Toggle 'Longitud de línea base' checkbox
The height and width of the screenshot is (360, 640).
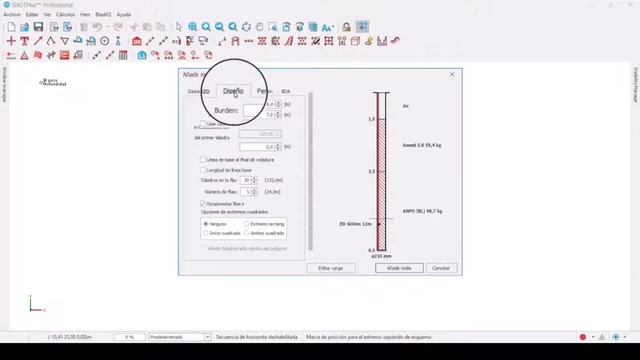pyautogui.click(x=203, y=170)
